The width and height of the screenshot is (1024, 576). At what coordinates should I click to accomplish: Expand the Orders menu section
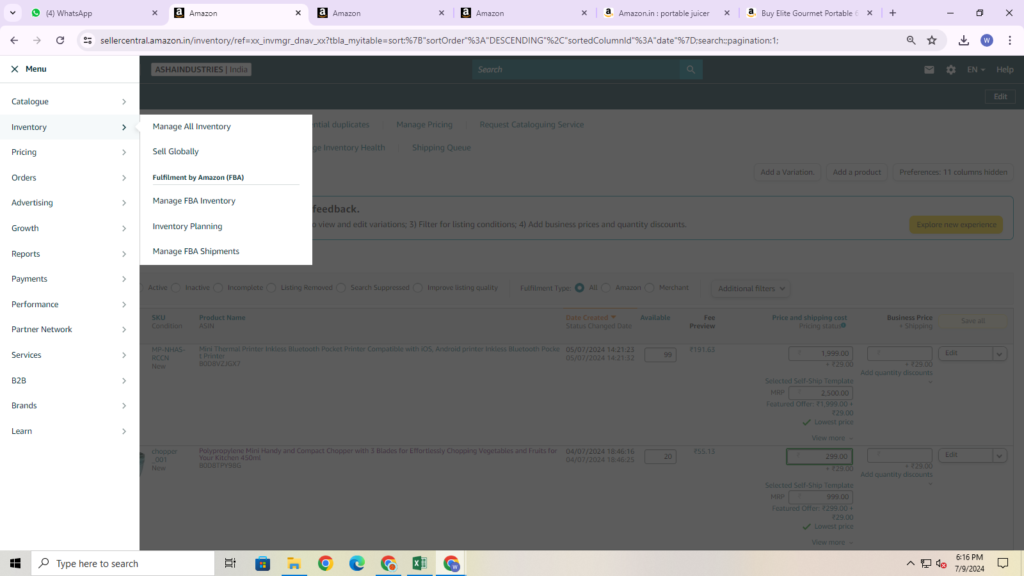click(x=68, y=178)
